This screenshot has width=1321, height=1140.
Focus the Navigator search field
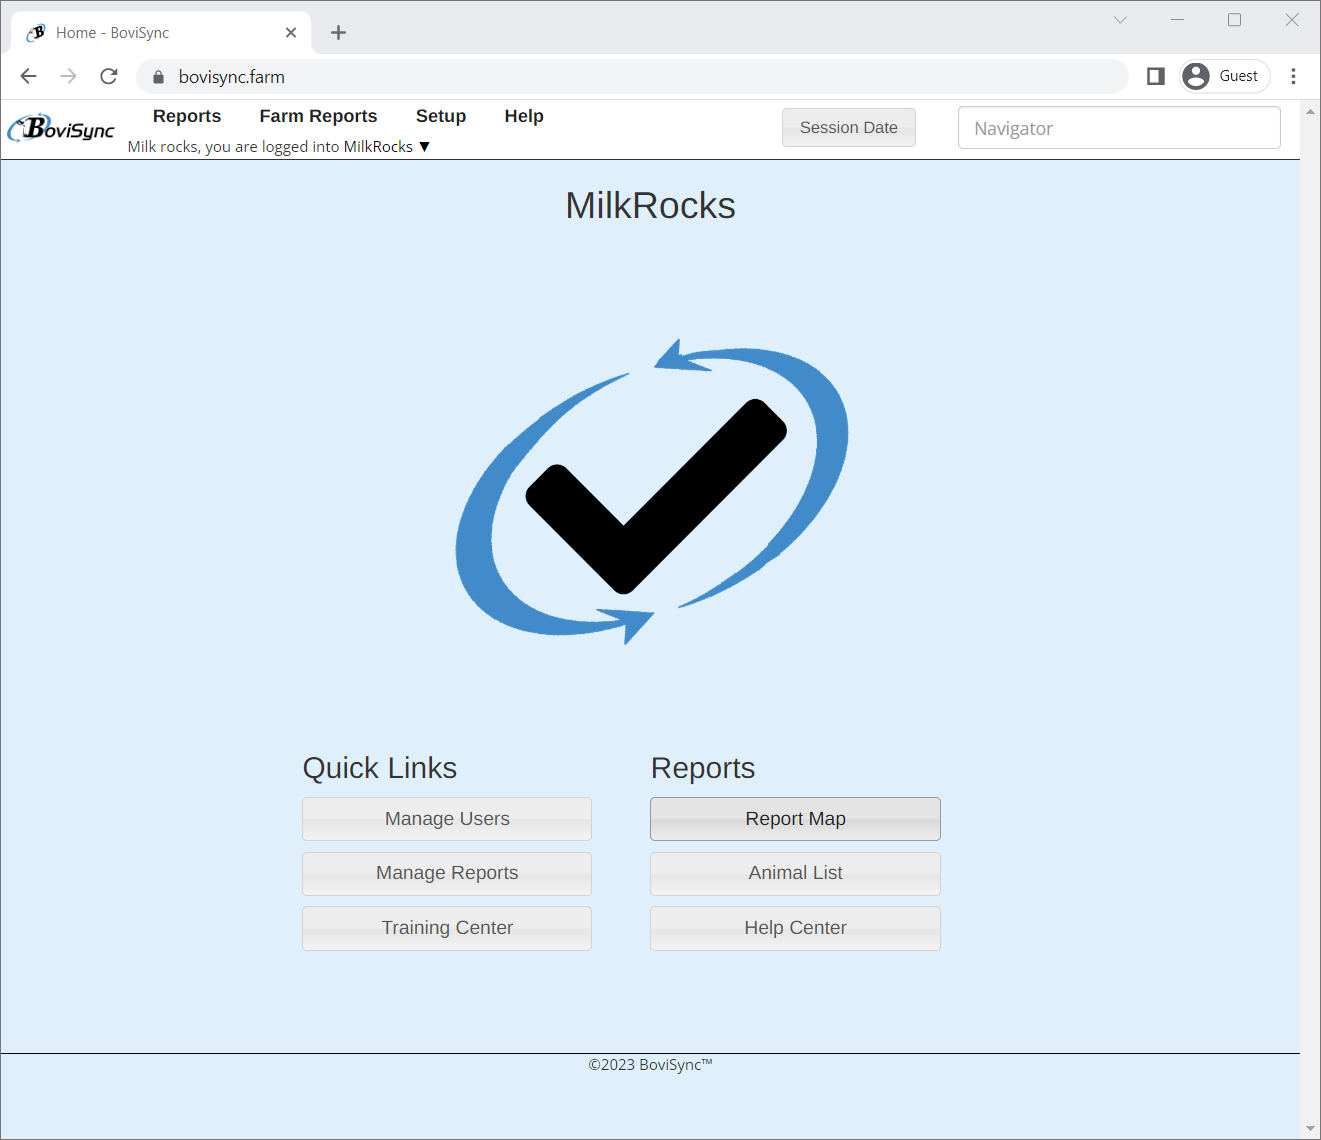tap(1119, 128)
